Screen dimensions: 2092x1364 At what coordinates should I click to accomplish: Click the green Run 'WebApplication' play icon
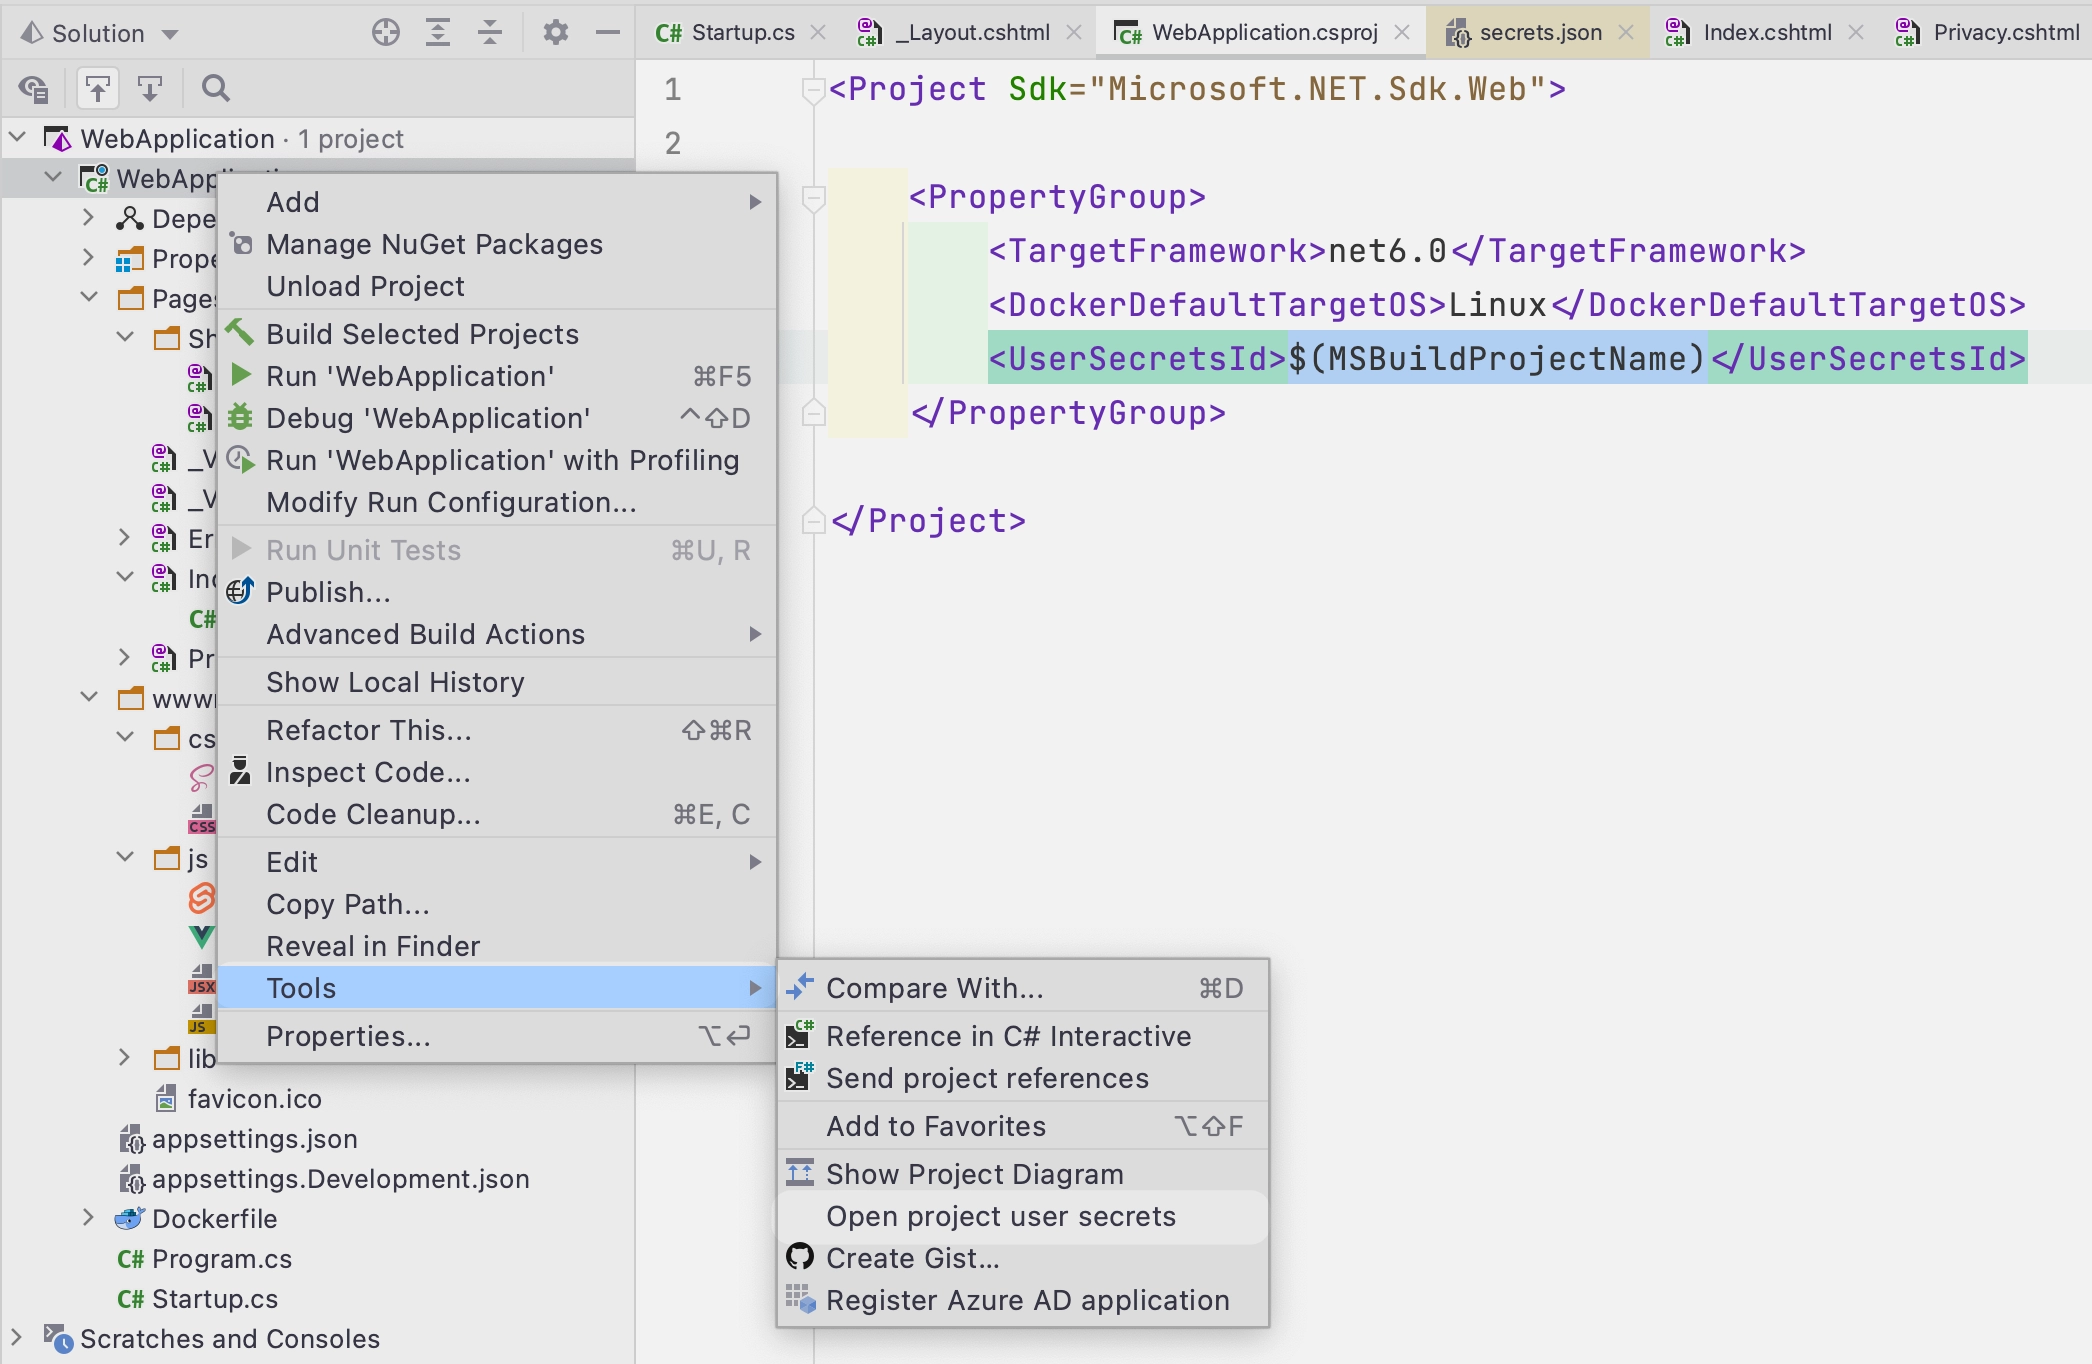240,375
